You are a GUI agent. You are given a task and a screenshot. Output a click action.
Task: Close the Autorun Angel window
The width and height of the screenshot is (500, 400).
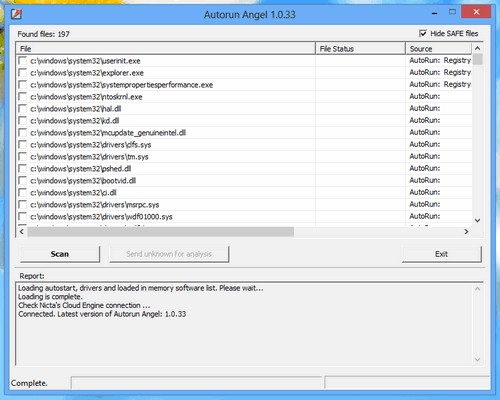[476, 12]
